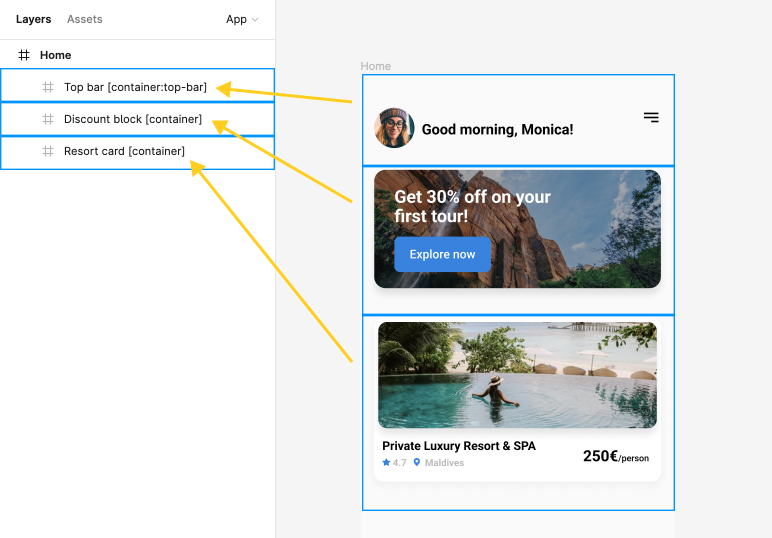Select the Discount block [container] layer
This screenshot has width=772, height=538.
(x=137, y=119)
